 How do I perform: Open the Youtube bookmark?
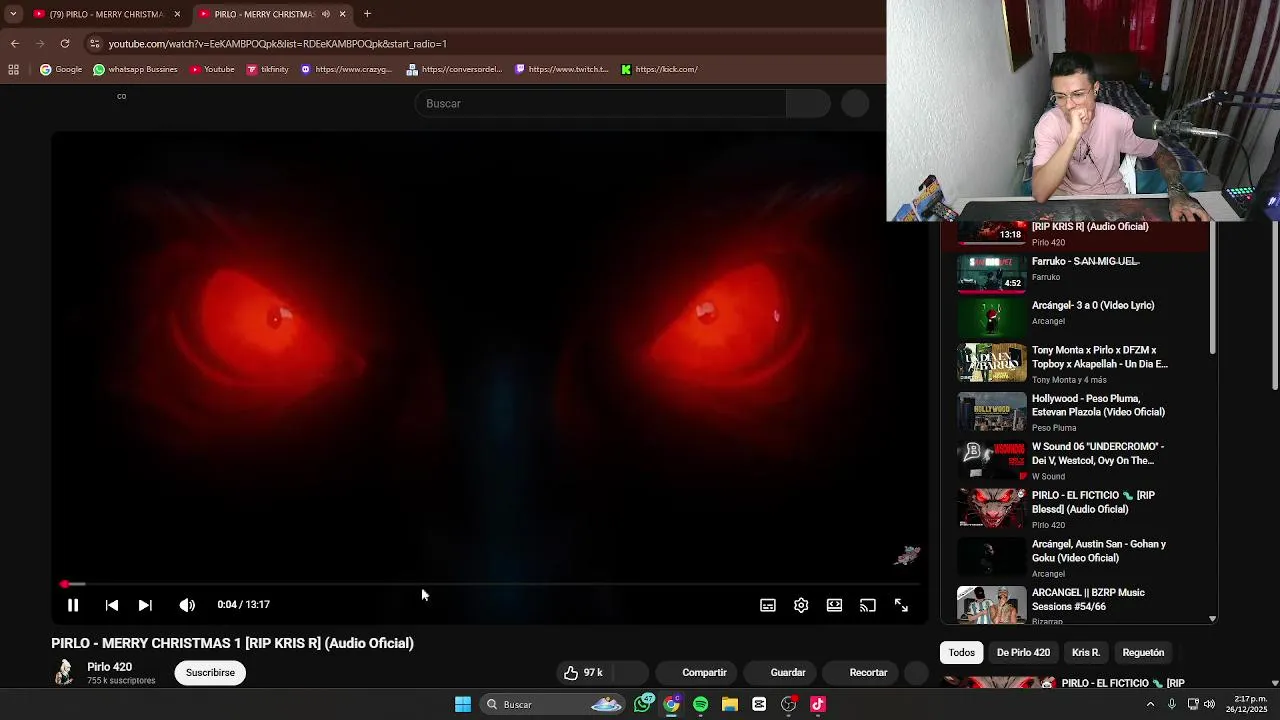pyautogui.click(x=211, y=70)
